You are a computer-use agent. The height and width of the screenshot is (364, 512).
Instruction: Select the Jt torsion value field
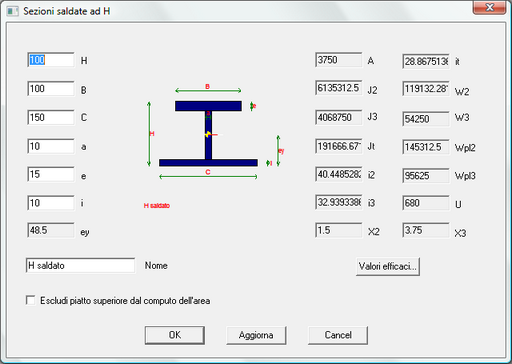click(x=339, y=146)
